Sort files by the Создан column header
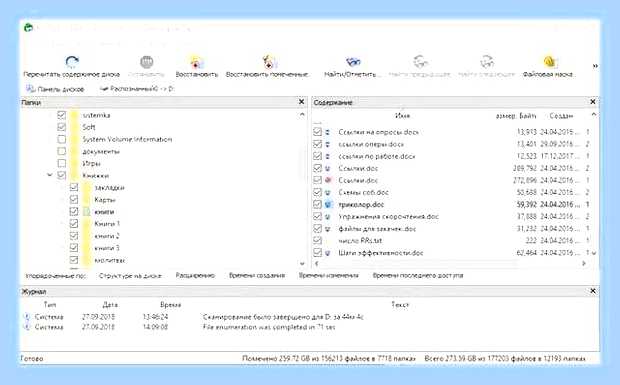 click(x=561, y=116)
